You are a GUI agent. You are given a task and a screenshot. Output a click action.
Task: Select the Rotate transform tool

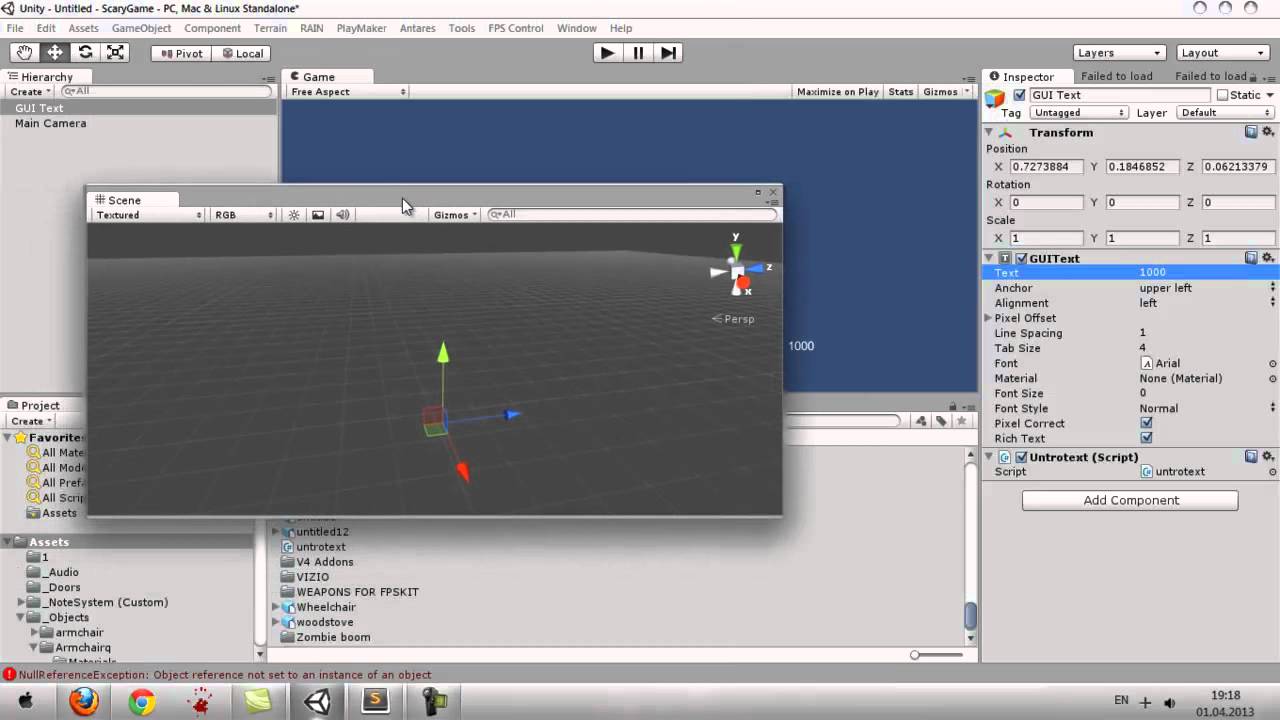85,53
